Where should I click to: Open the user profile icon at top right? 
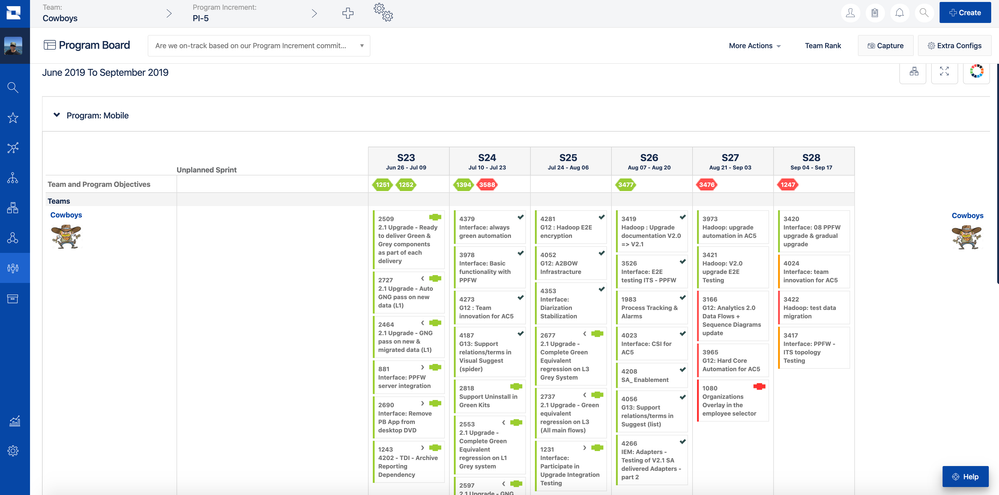tap(851, 13)
